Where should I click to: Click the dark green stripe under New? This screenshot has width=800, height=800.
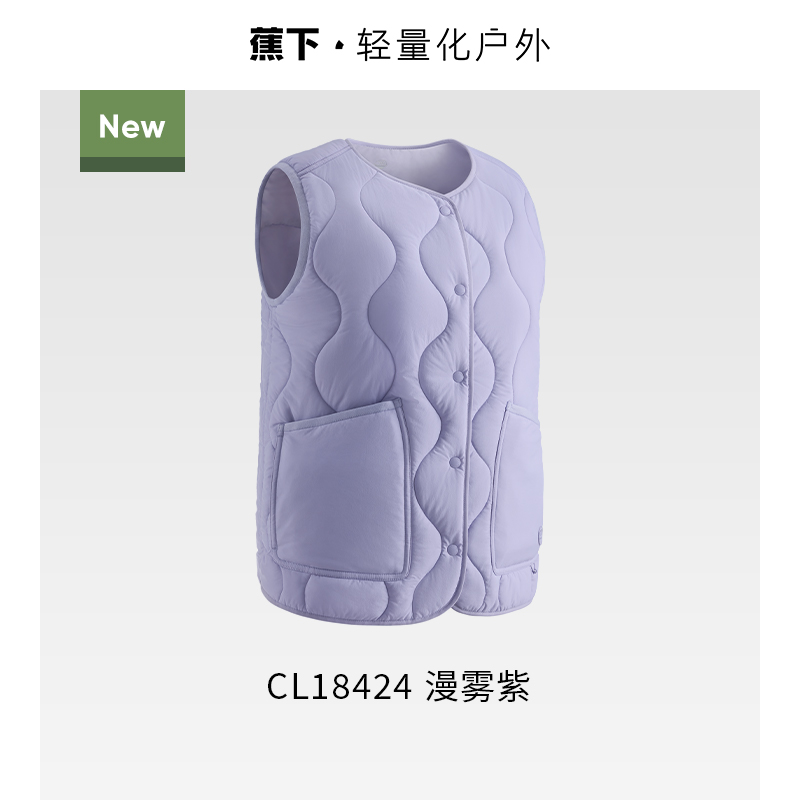point(132,165)
